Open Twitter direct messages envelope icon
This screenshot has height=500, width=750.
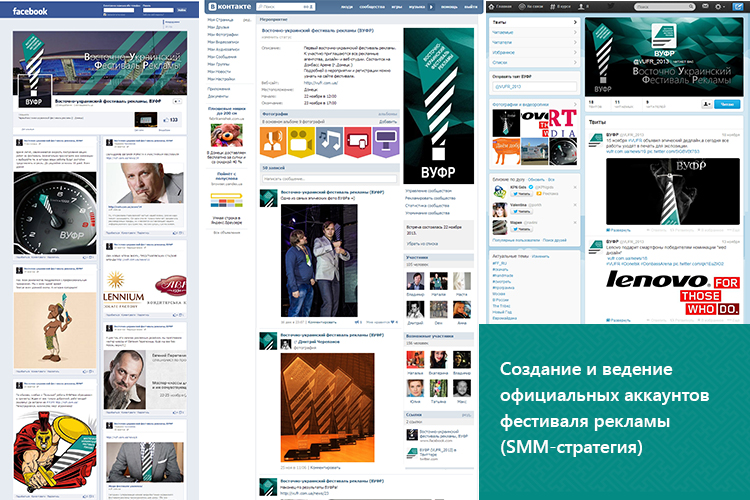705,7
